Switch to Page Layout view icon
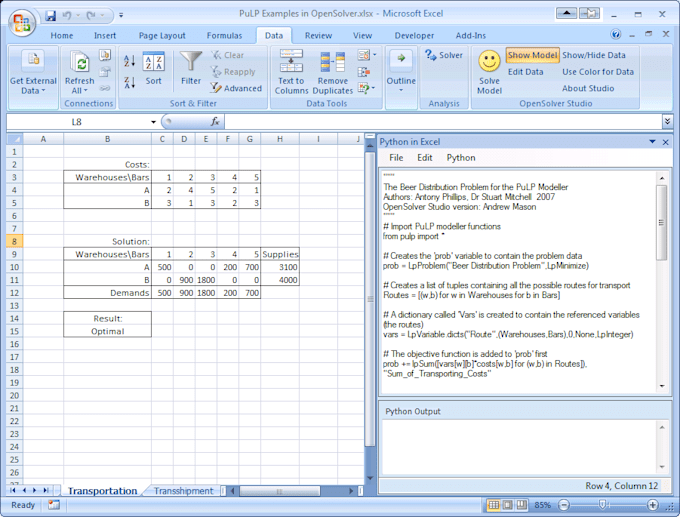The image size is (680, 517). (508, 505)
